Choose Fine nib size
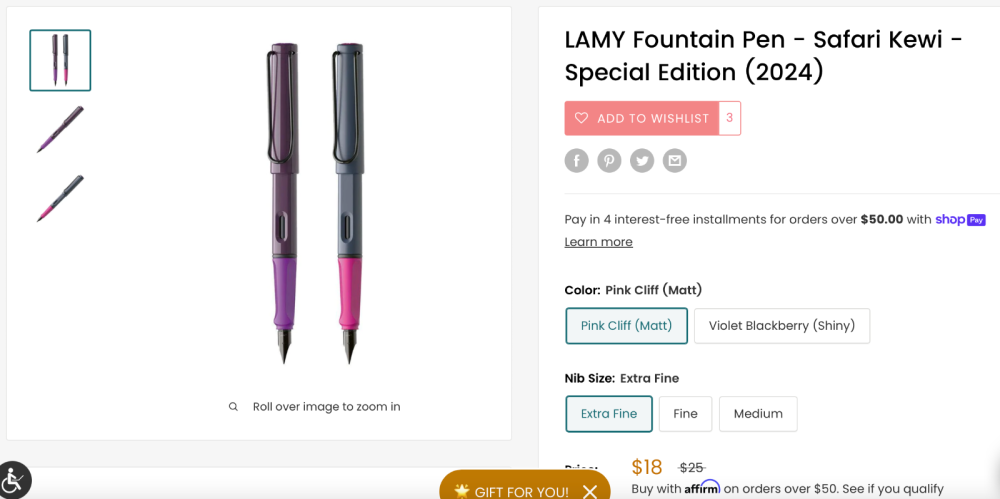Image resolution: width=1000 pixels, height=499 pixels. (x=685, y=414)
